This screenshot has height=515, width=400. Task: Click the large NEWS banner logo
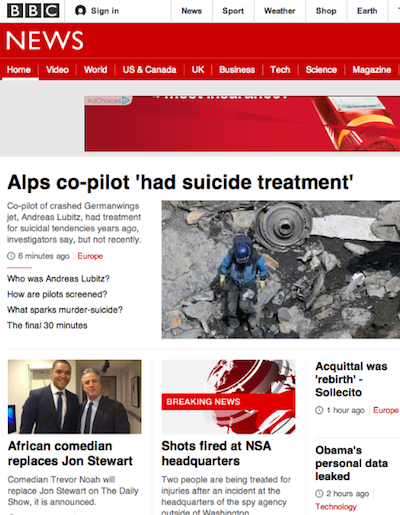pyautogui.click(x=45, y=41)
